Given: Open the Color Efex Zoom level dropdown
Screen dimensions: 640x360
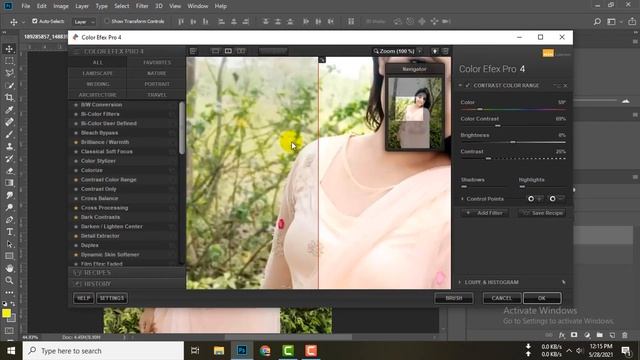Looking at the screenshot, I should click(420, 51).
